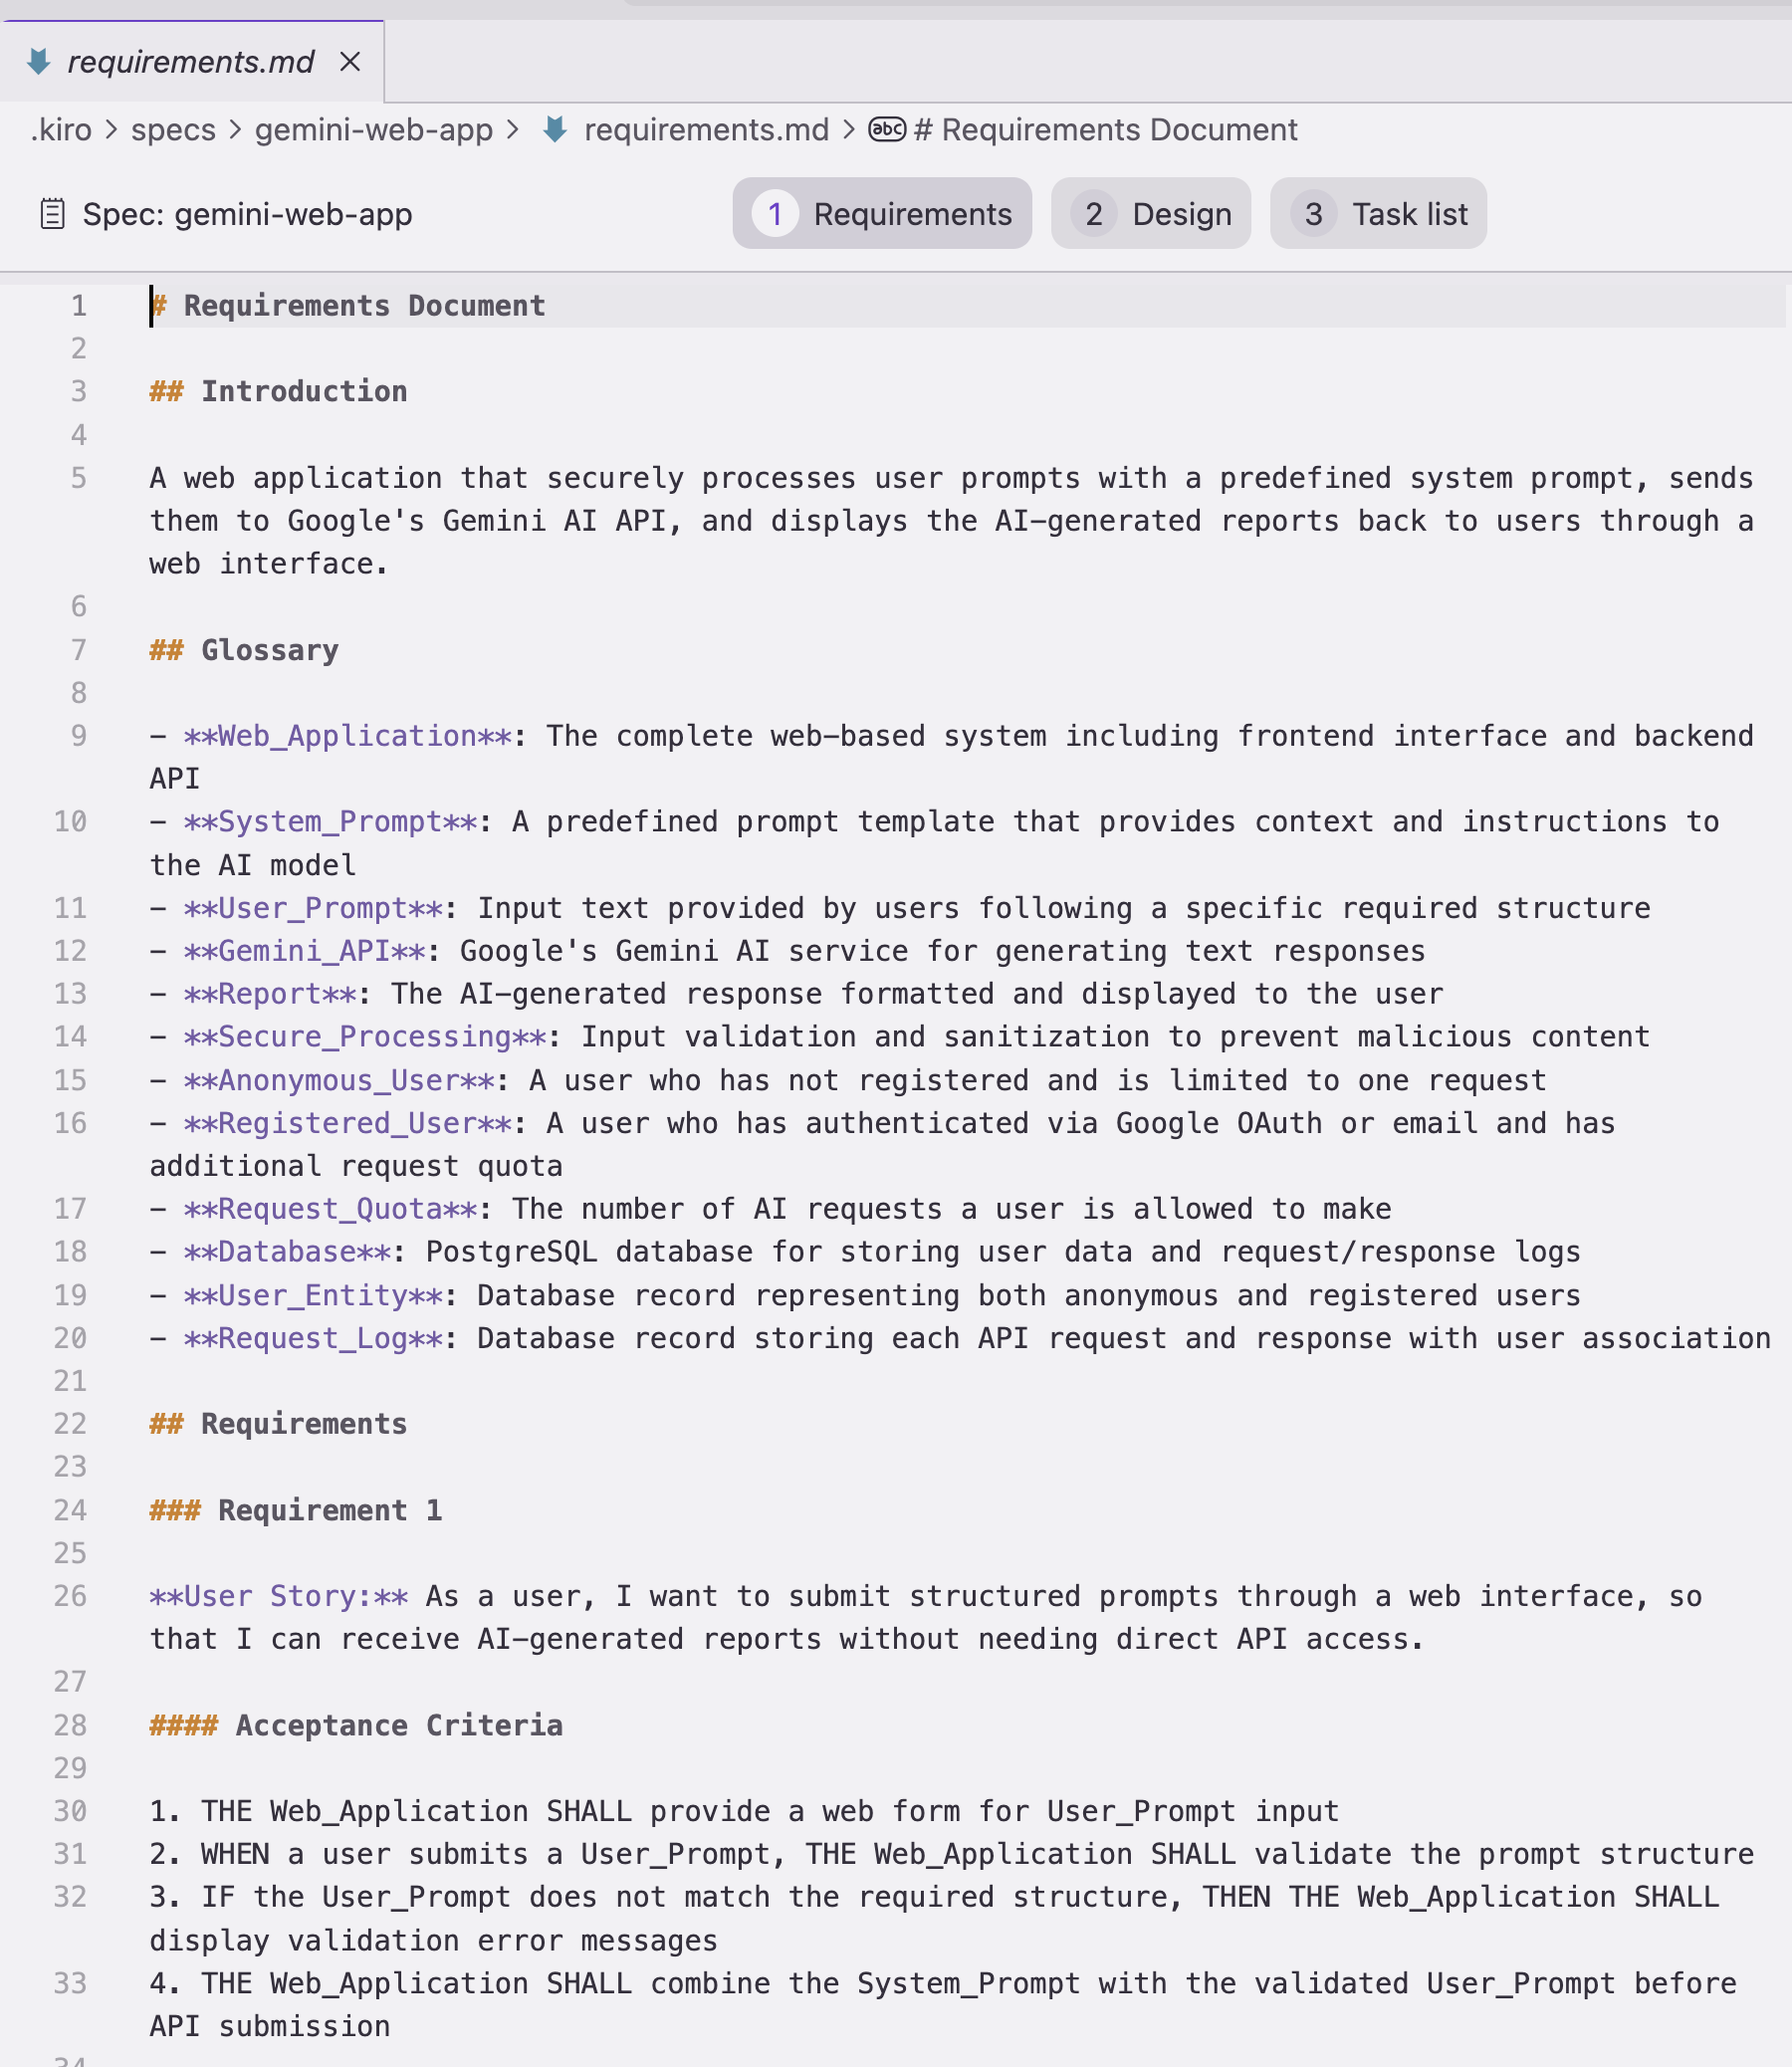The width and height of the screenshot is (1792, 2067).
Task: Open the specs breadcrumb segment
Action: coord(173,130)
